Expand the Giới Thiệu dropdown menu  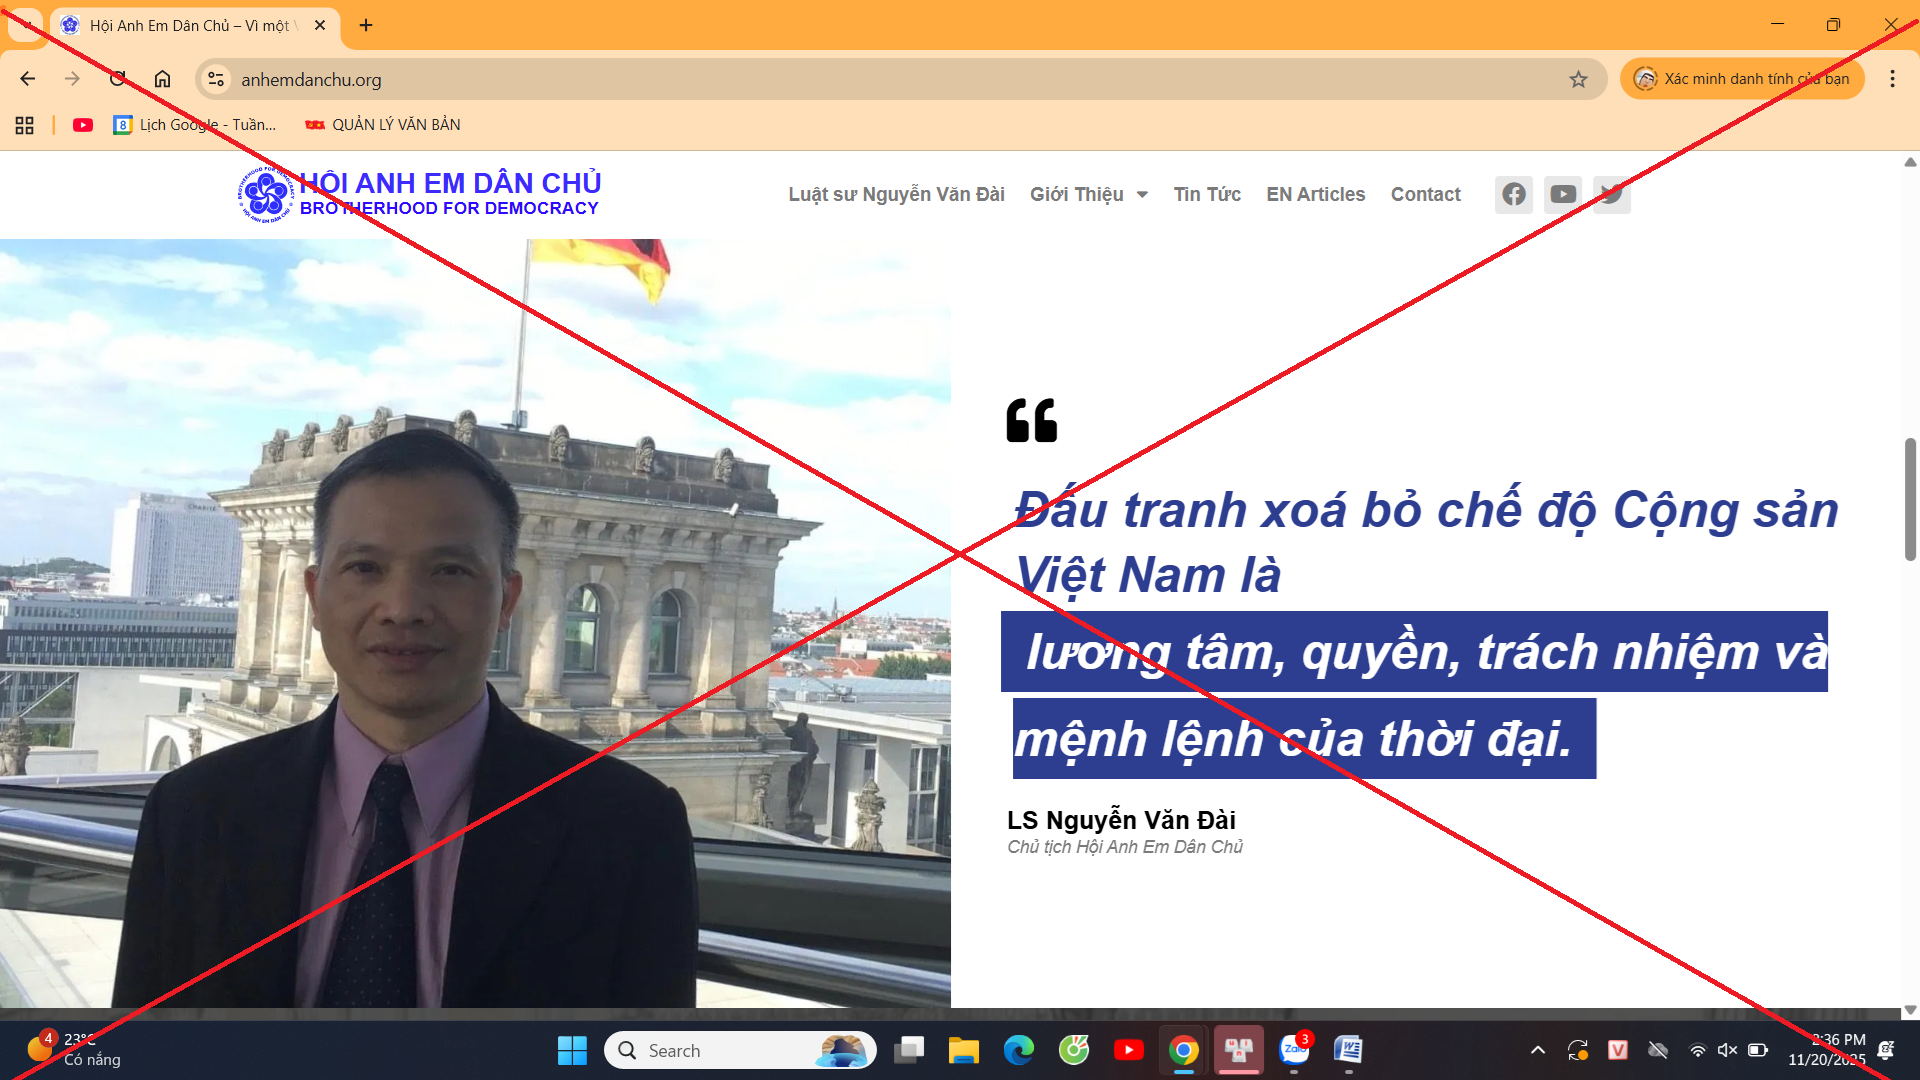tap(1089, 194)
